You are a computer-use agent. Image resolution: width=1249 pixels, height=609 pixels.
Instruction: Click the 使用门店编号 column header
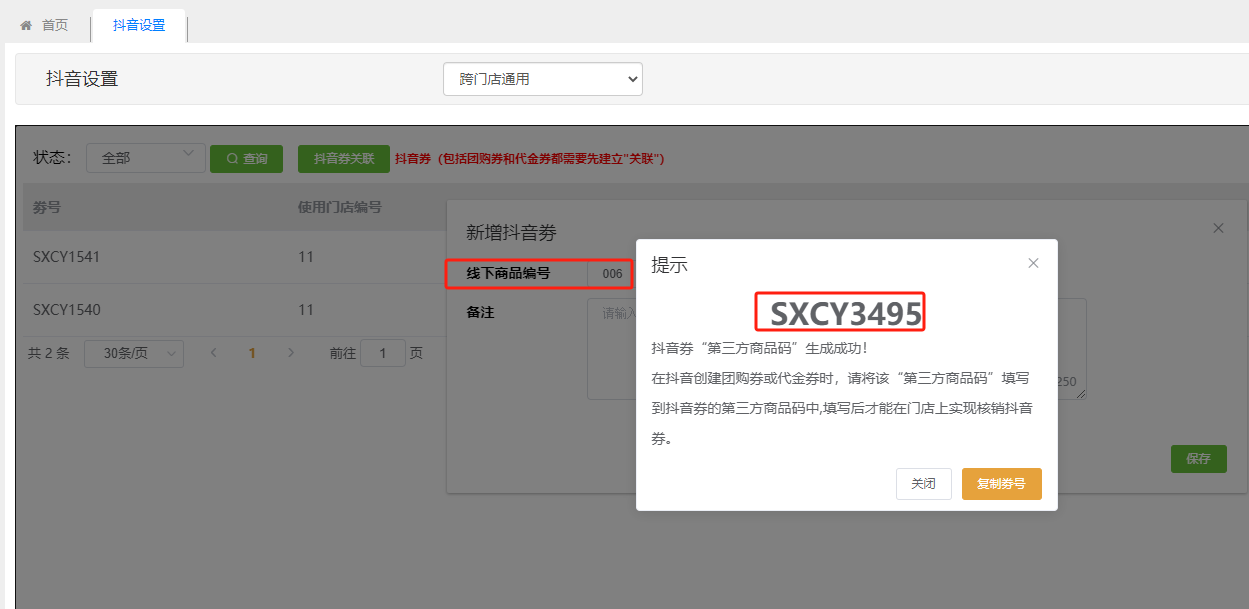(340, 207)
